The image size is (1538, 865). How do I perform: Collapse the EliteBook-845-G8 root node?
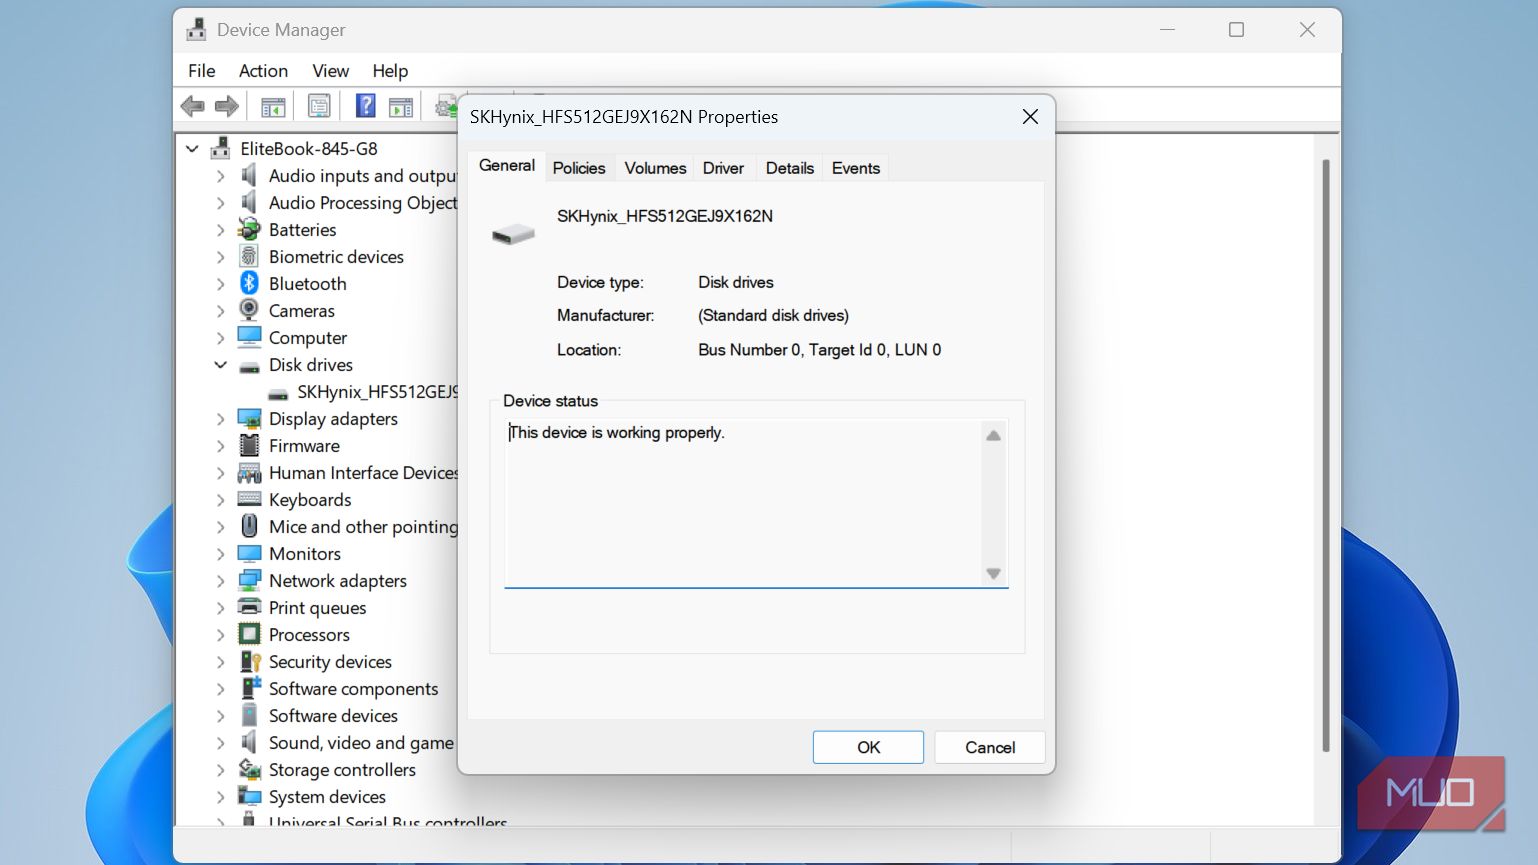click(x=192, y=149)
